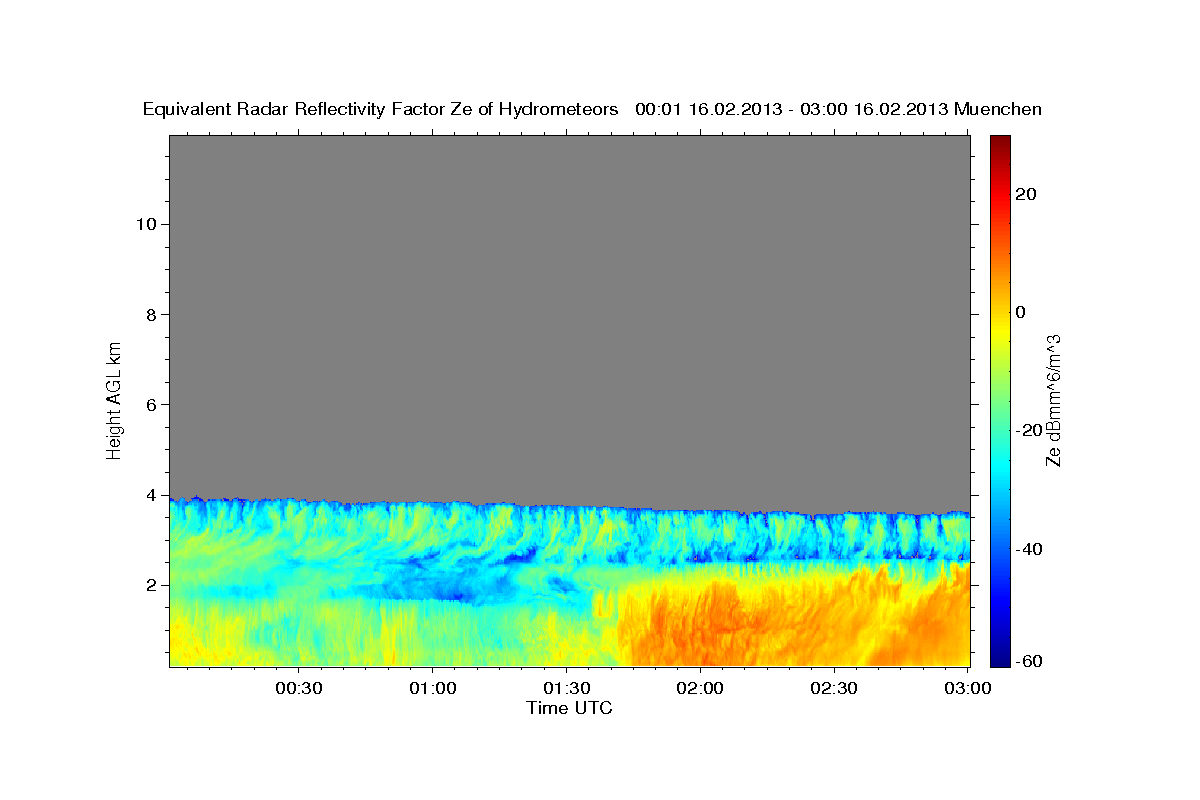The height and width of the screenshot is (800, 1200).
Task: Click the station name 'Muenchen' in the title
Action: (998, 109)
